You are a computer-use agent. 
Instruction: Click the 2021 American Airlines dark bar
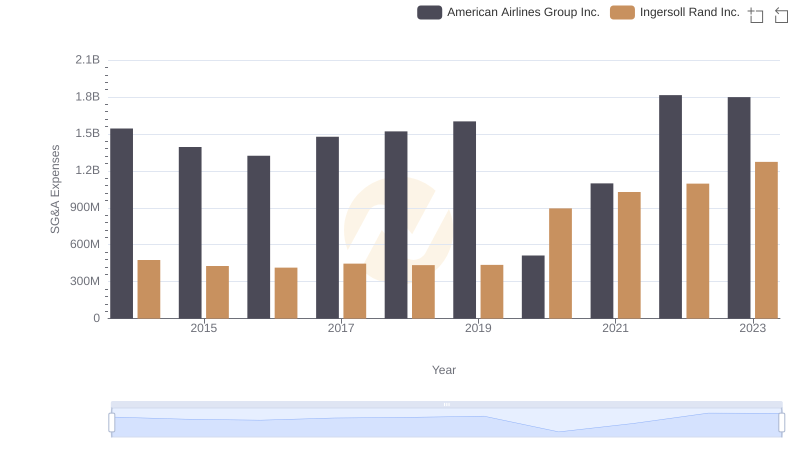[x=602, y=251]
